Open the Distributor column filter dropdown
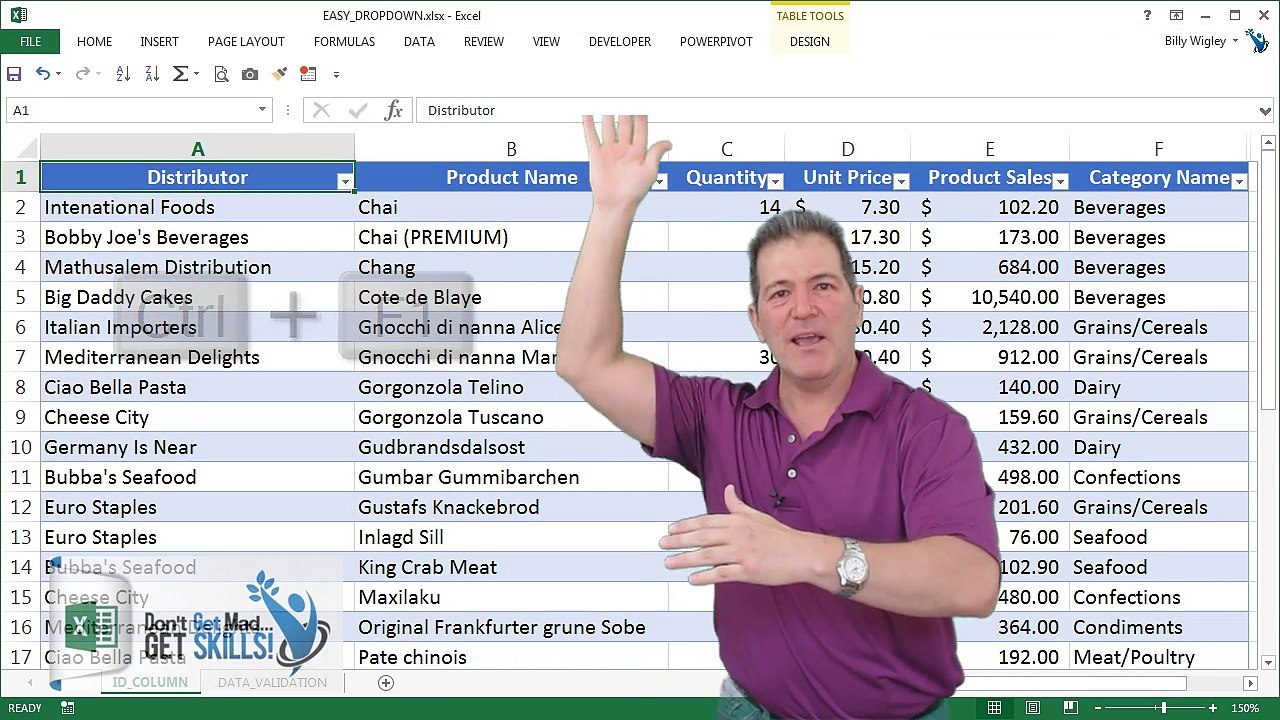Viewport: 1280px width, 720px height. (345, 181)
